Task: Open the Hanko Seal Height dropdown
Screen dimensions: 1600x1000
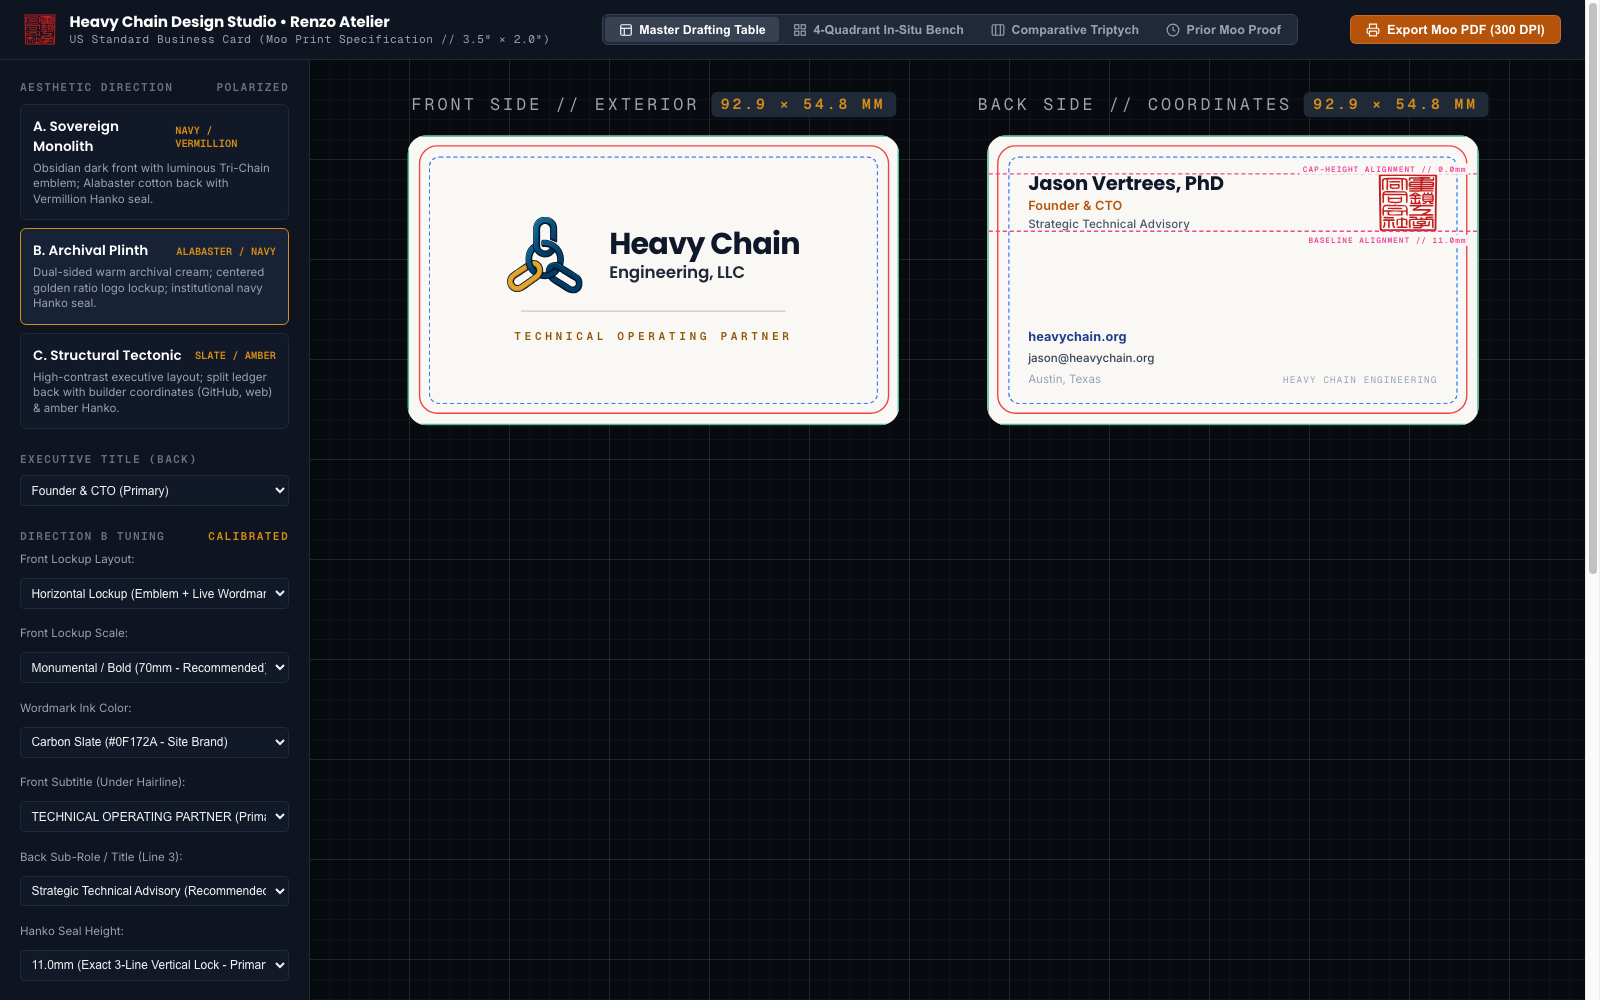Action: tap(154, 965)
